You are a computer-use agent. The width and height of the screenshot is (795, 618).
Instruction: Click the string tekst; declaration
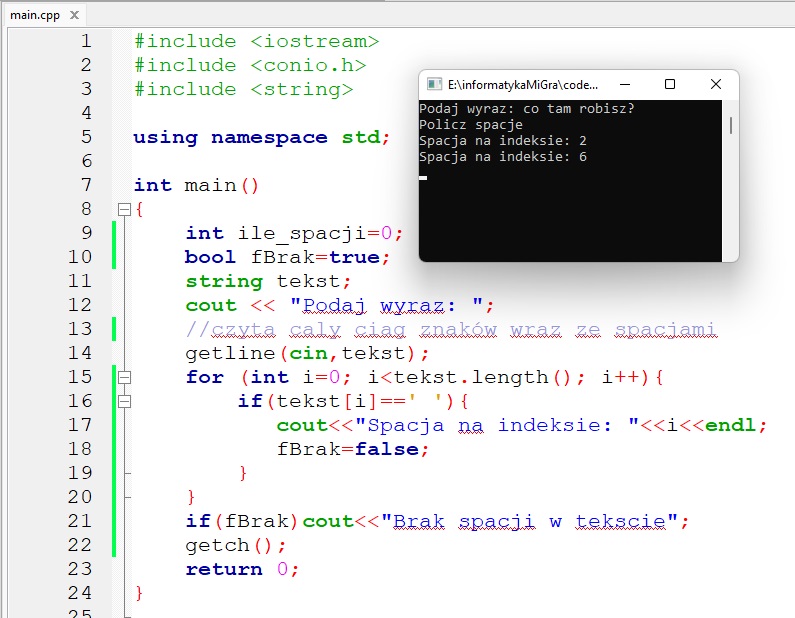[268, 281]
